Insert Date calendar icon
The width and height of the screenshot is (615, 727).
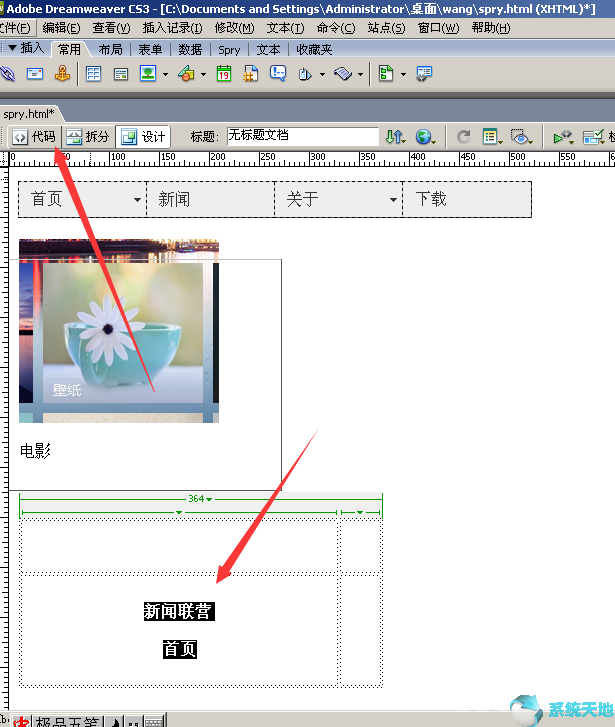[224, 74]
